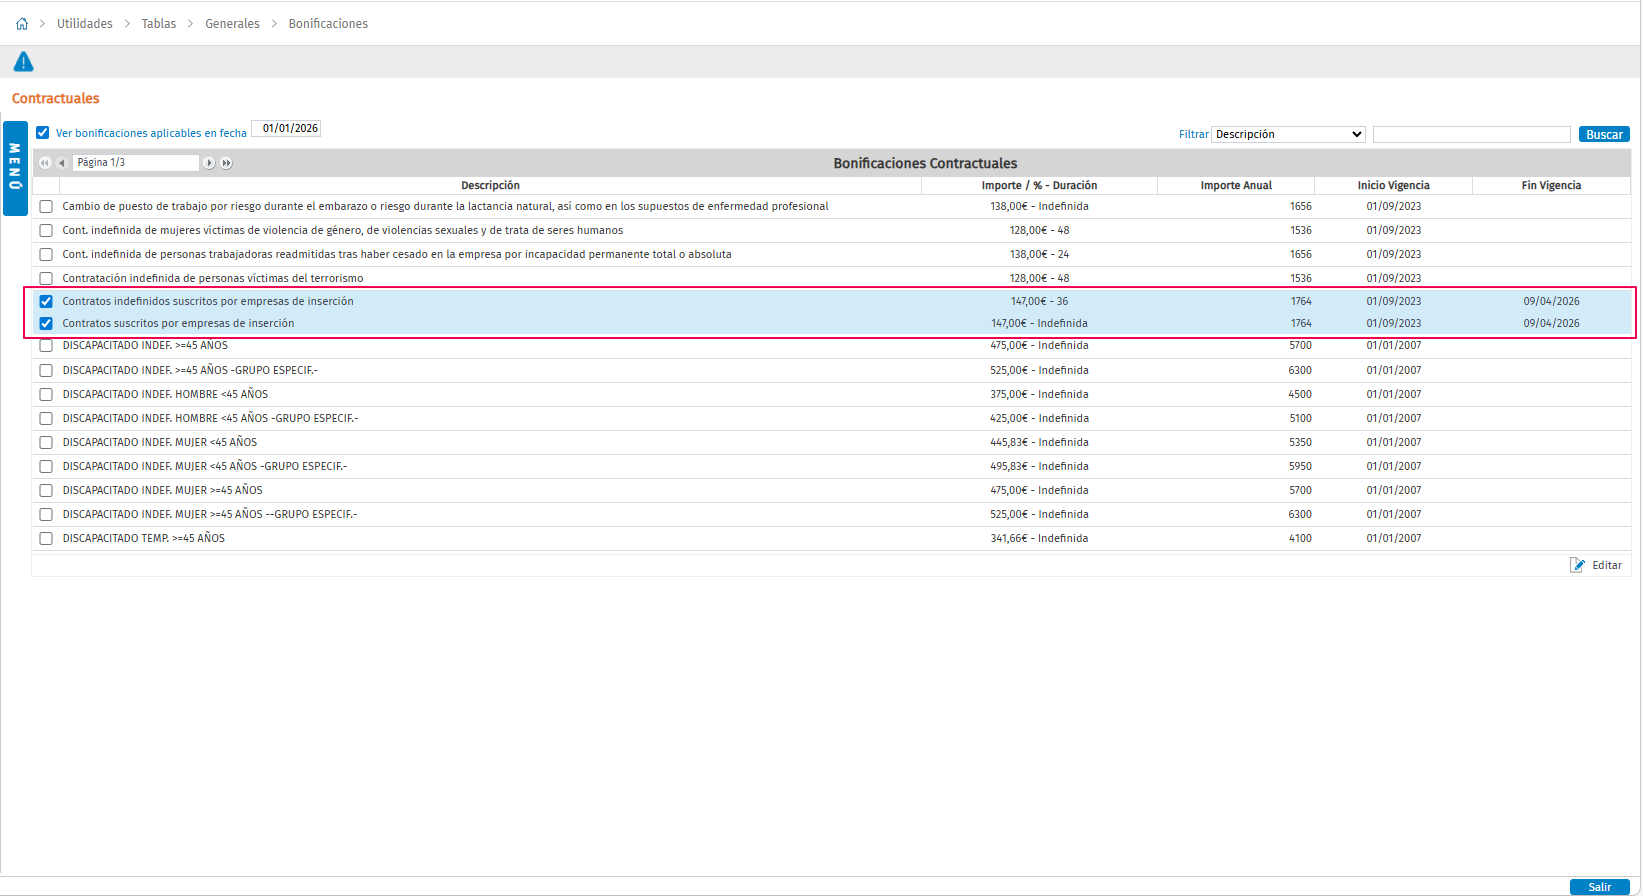Screen dimensions: 1643x896
Task: Check the 'Cambio de puesto de trabajo' row
Action: tap(46, 207)
